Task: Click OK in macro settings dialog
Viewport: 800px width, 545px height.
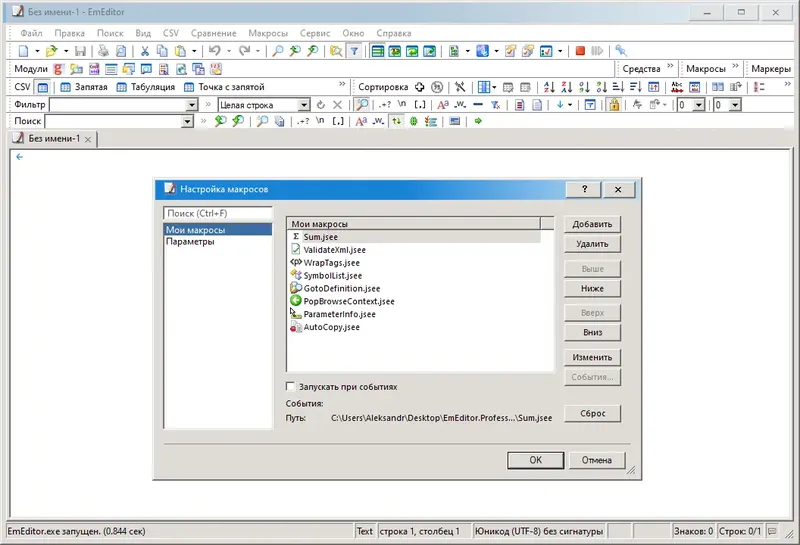Action: tap(535, 460)
